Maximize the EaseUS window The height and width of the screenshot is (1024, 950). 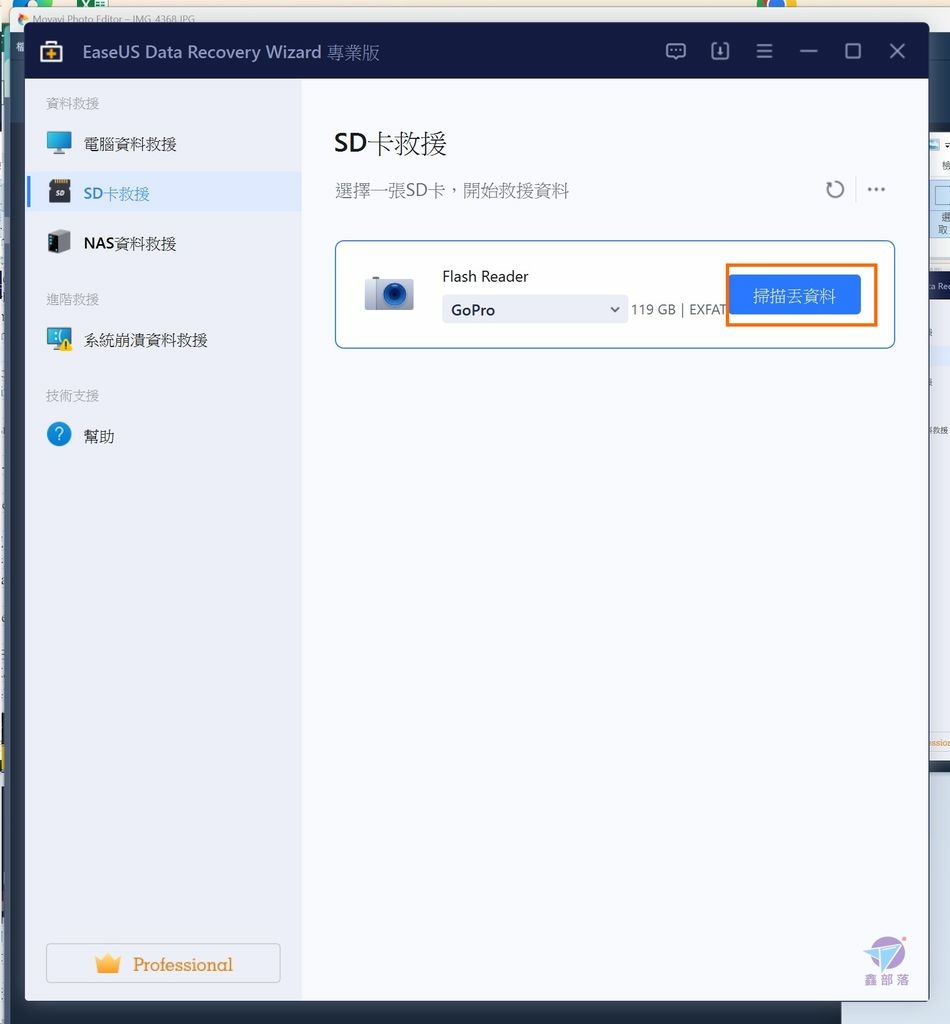tap(853, 51)
